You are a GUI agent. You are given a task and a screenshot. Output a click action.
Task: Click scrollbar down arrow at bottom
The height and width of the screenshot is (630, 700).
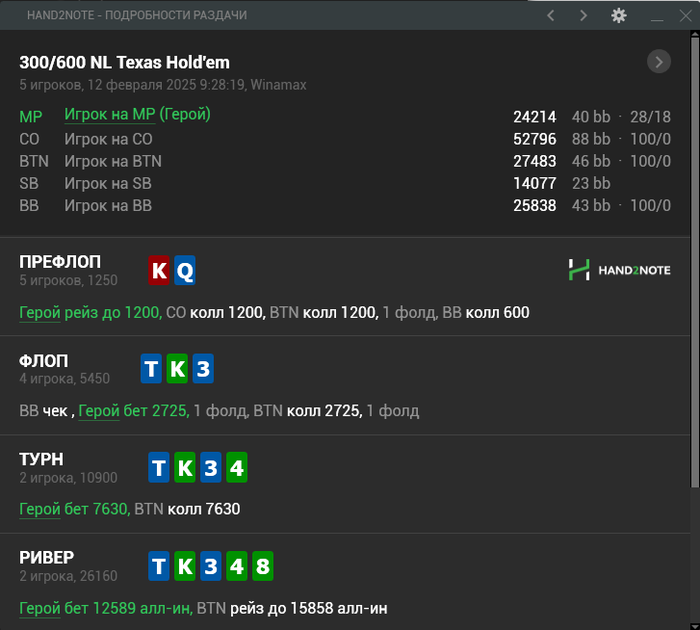pyautogui.click(x=695, y=626)
